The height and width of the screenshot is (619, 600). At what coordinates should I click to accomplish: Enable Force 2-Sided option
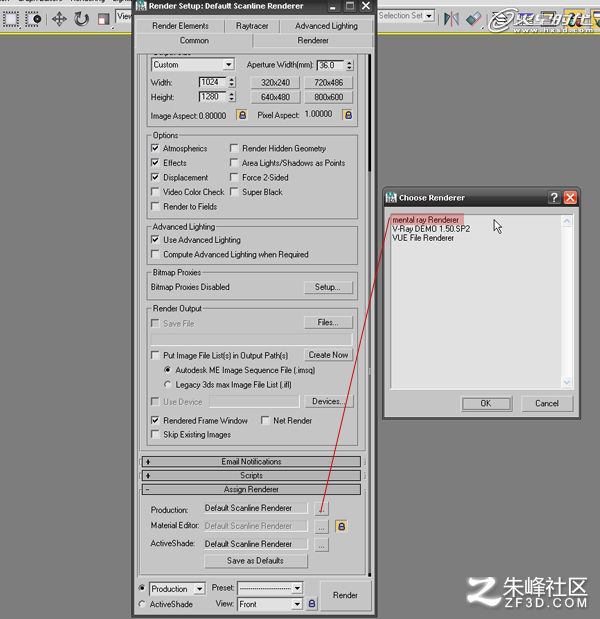coord(234,177)
